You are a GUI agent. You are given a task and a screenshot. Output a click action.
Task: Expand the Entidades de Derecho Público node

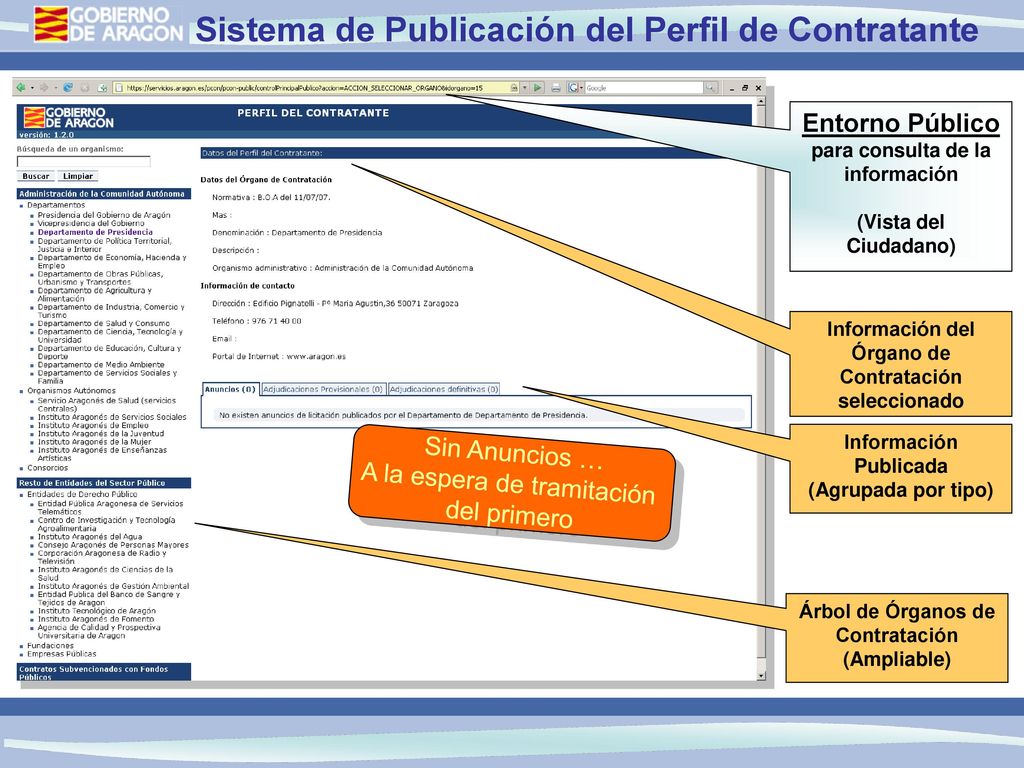pos(82,494)
